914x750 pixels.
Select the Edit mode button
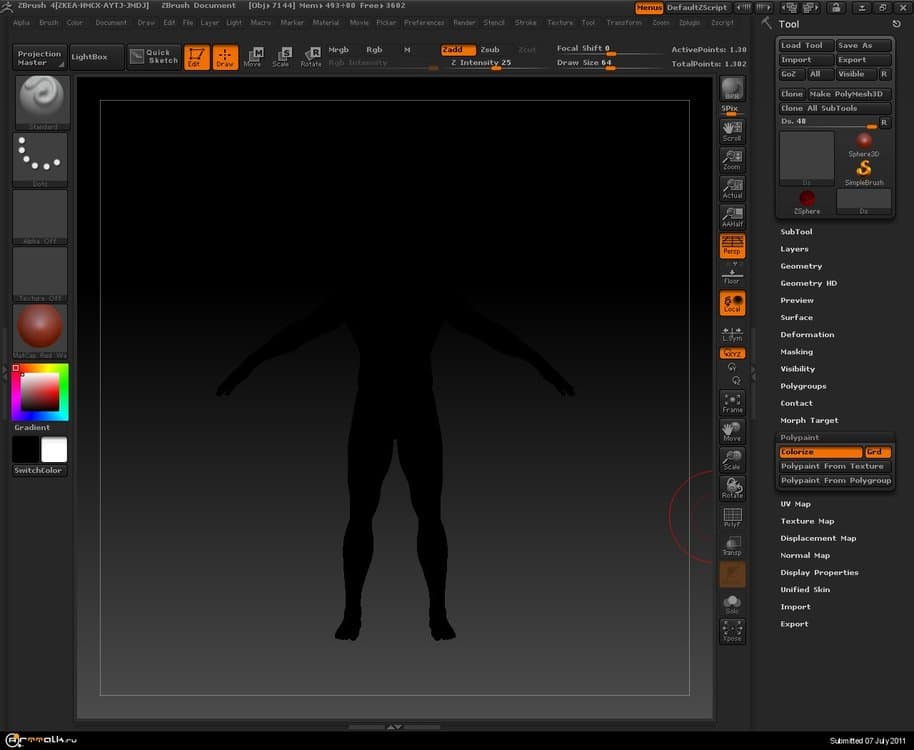click(196, 57)
